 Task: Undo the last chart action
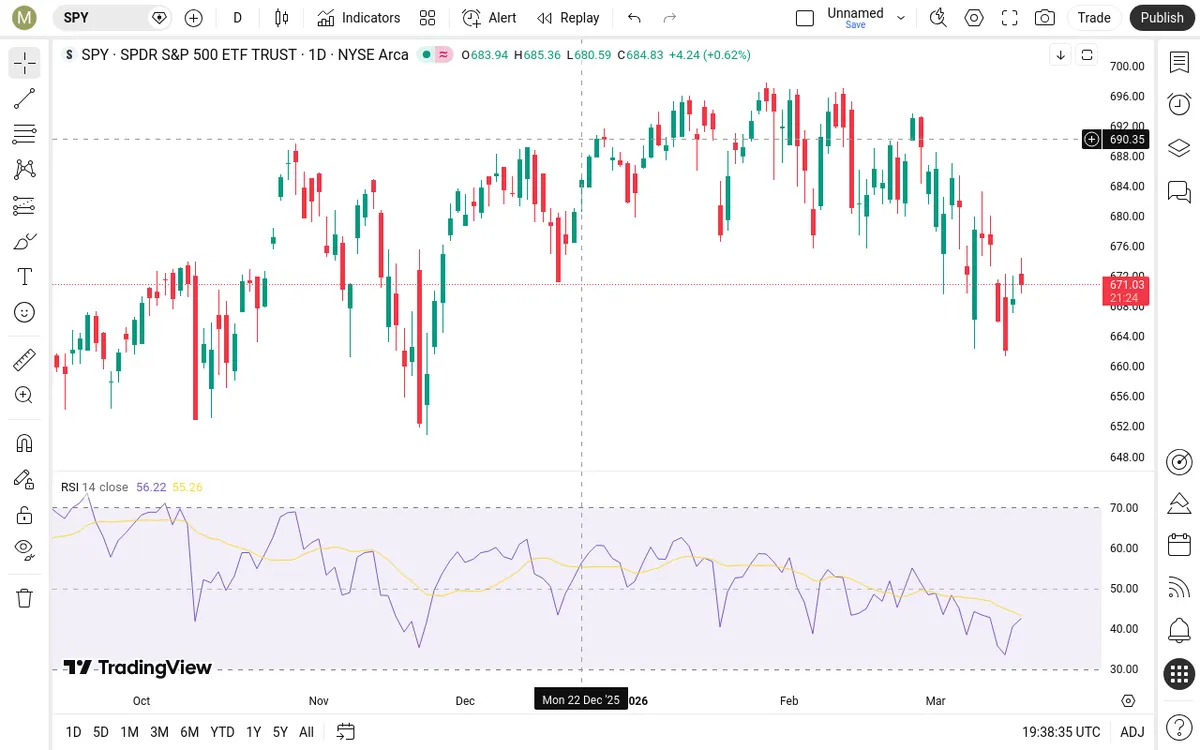click(634, 17)
